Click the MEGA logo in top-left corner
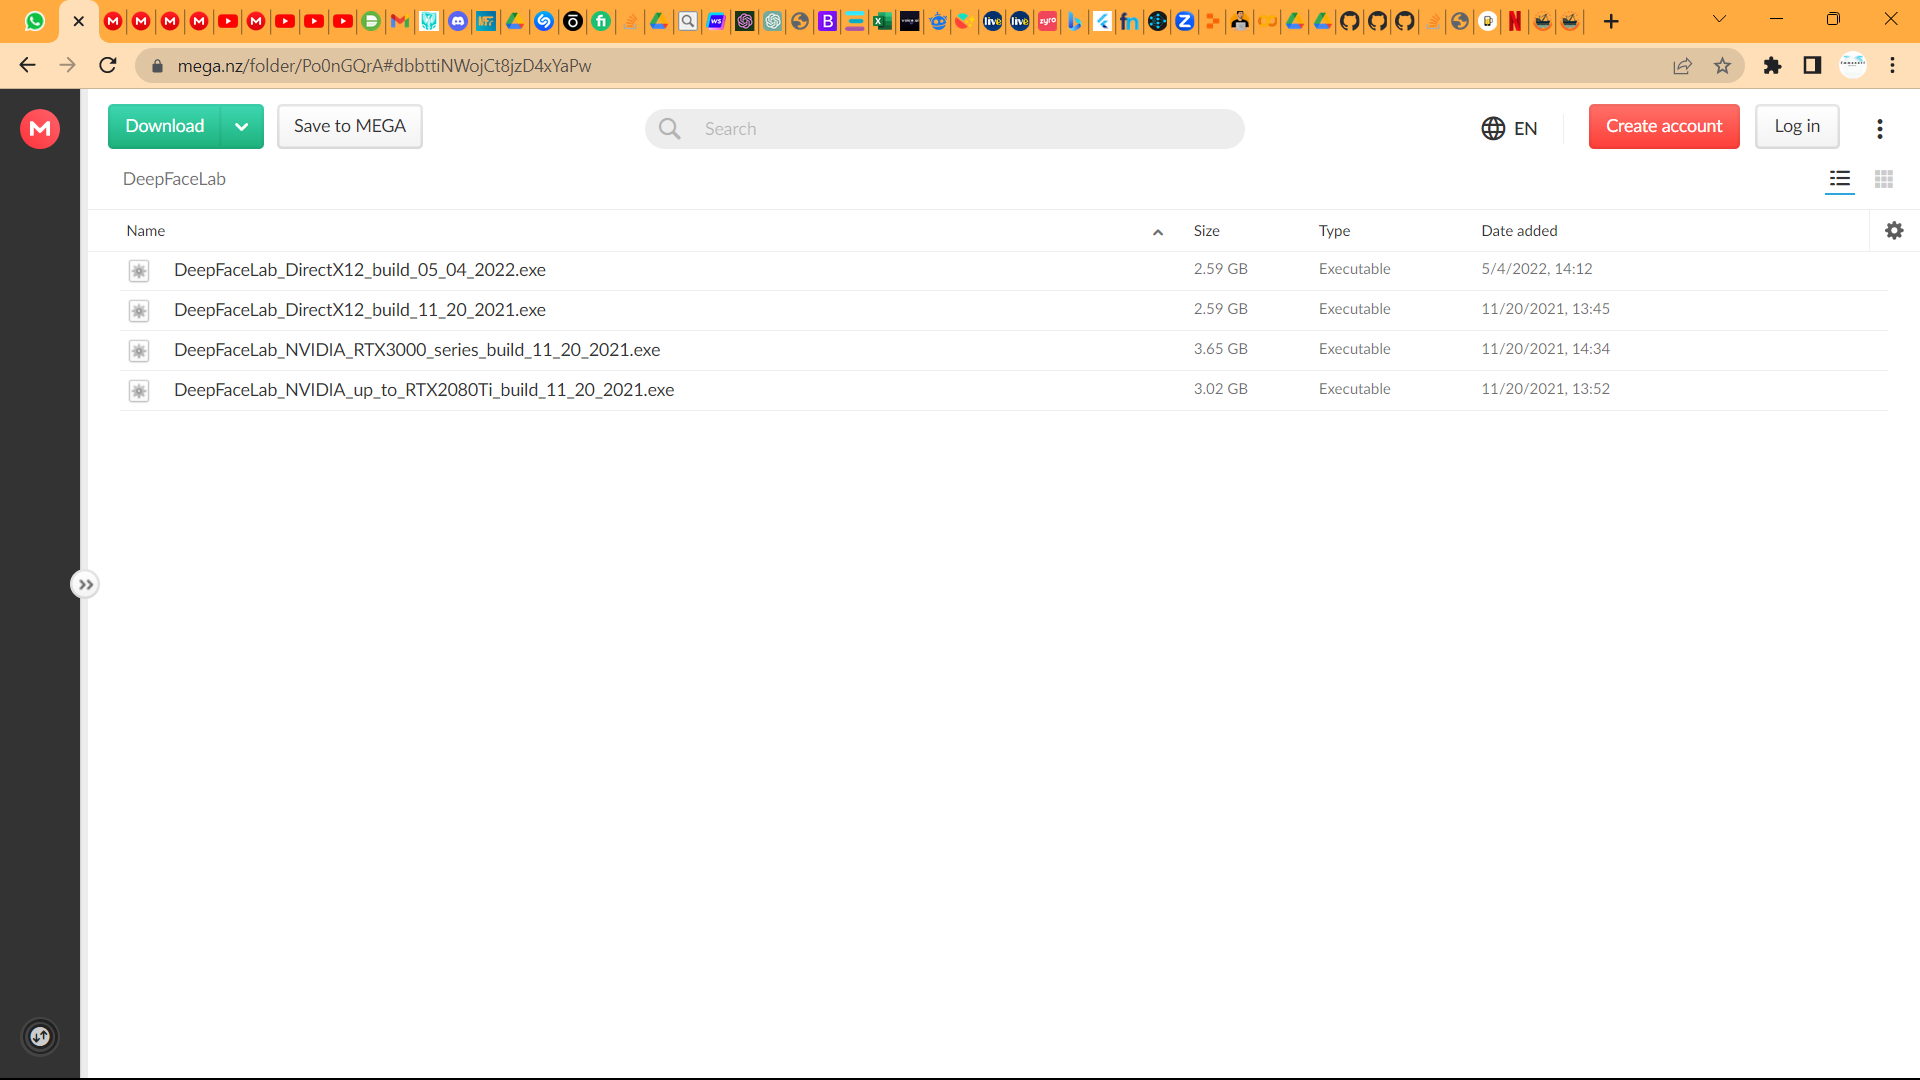This screenshot has width=1920, height=1080. click(39, 128)
